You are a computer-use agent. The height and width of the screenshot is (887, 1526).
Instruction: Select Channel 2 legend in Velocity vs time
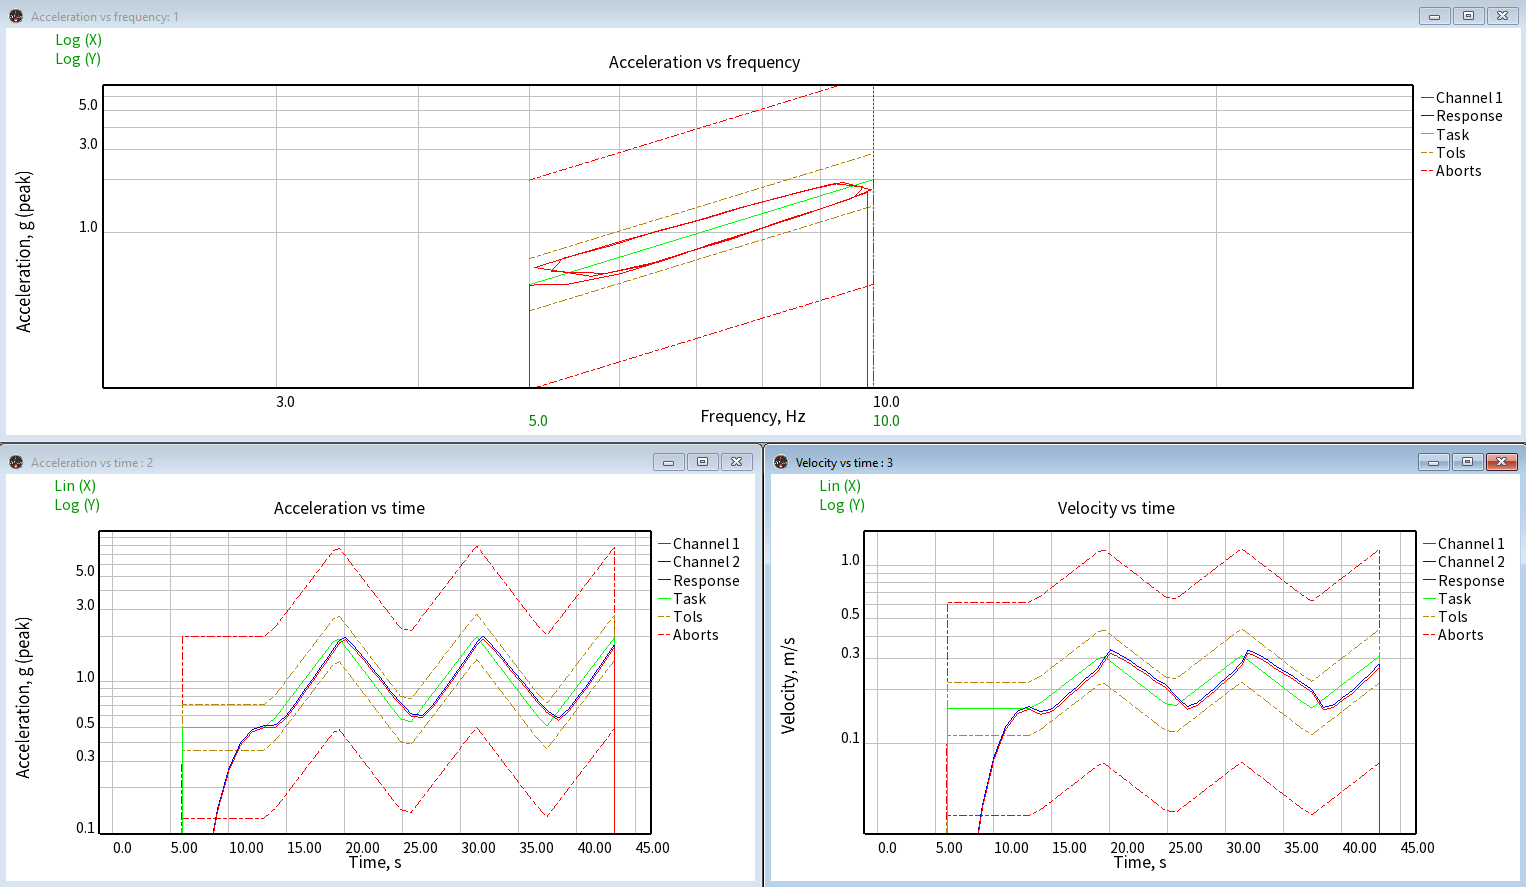pyautogui.click(x=1464, y=562)
